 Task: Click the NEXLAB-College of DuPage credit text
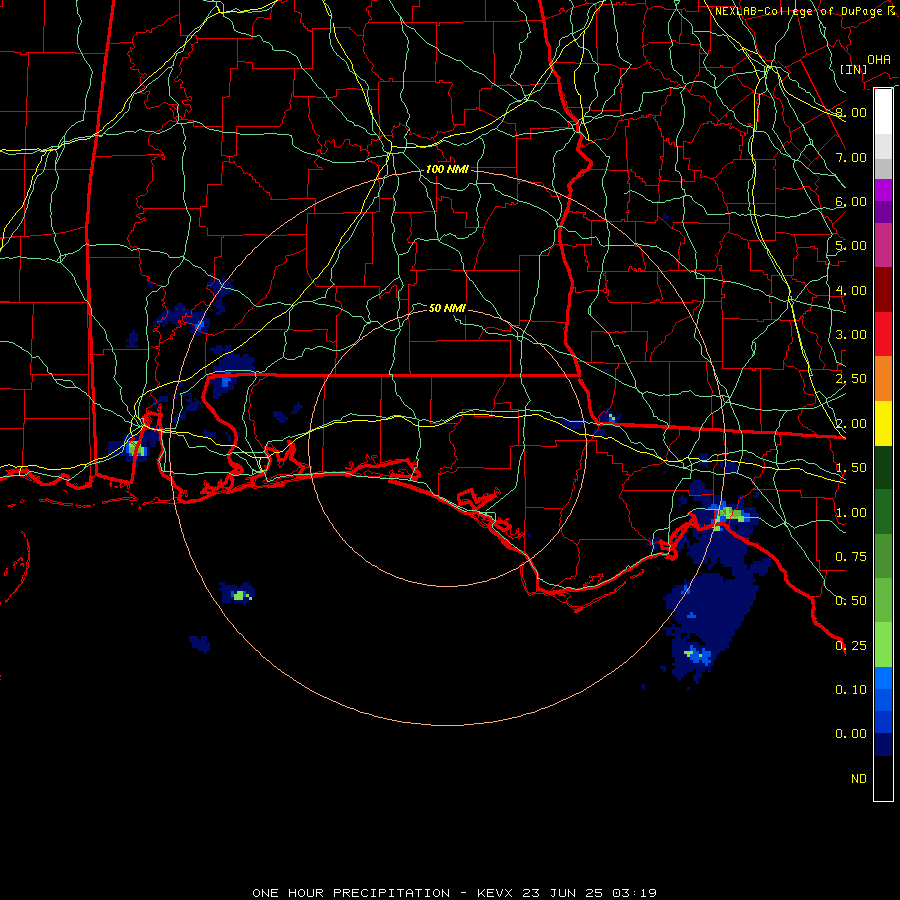pos(805,11)
